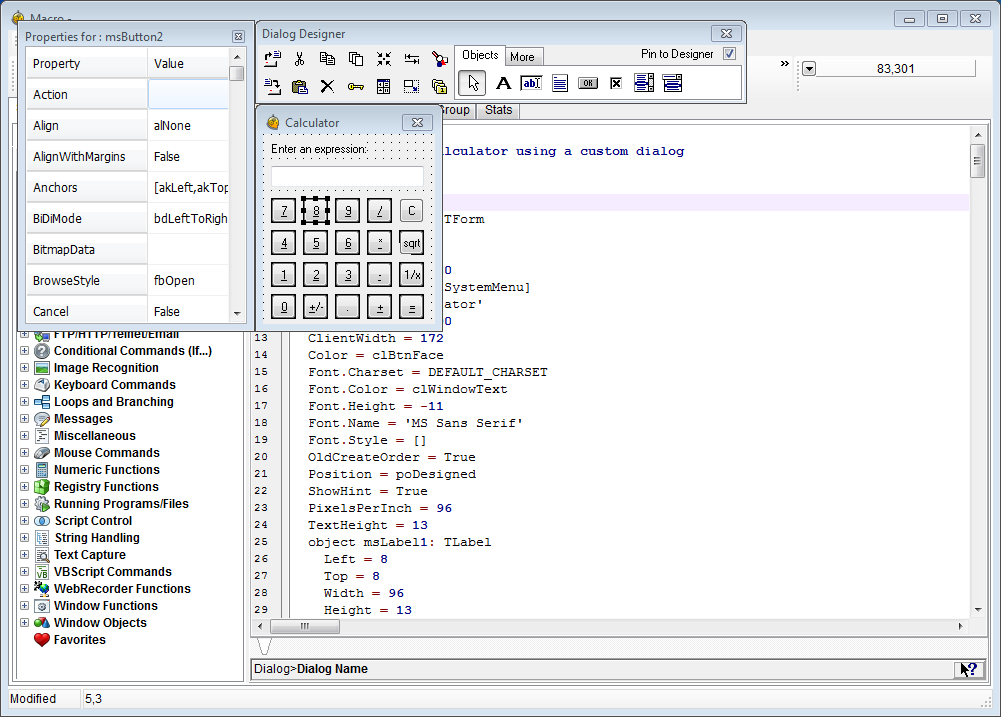
Task: Click the stacked folders icon in Dialog Designer
Action: point(439,86)
